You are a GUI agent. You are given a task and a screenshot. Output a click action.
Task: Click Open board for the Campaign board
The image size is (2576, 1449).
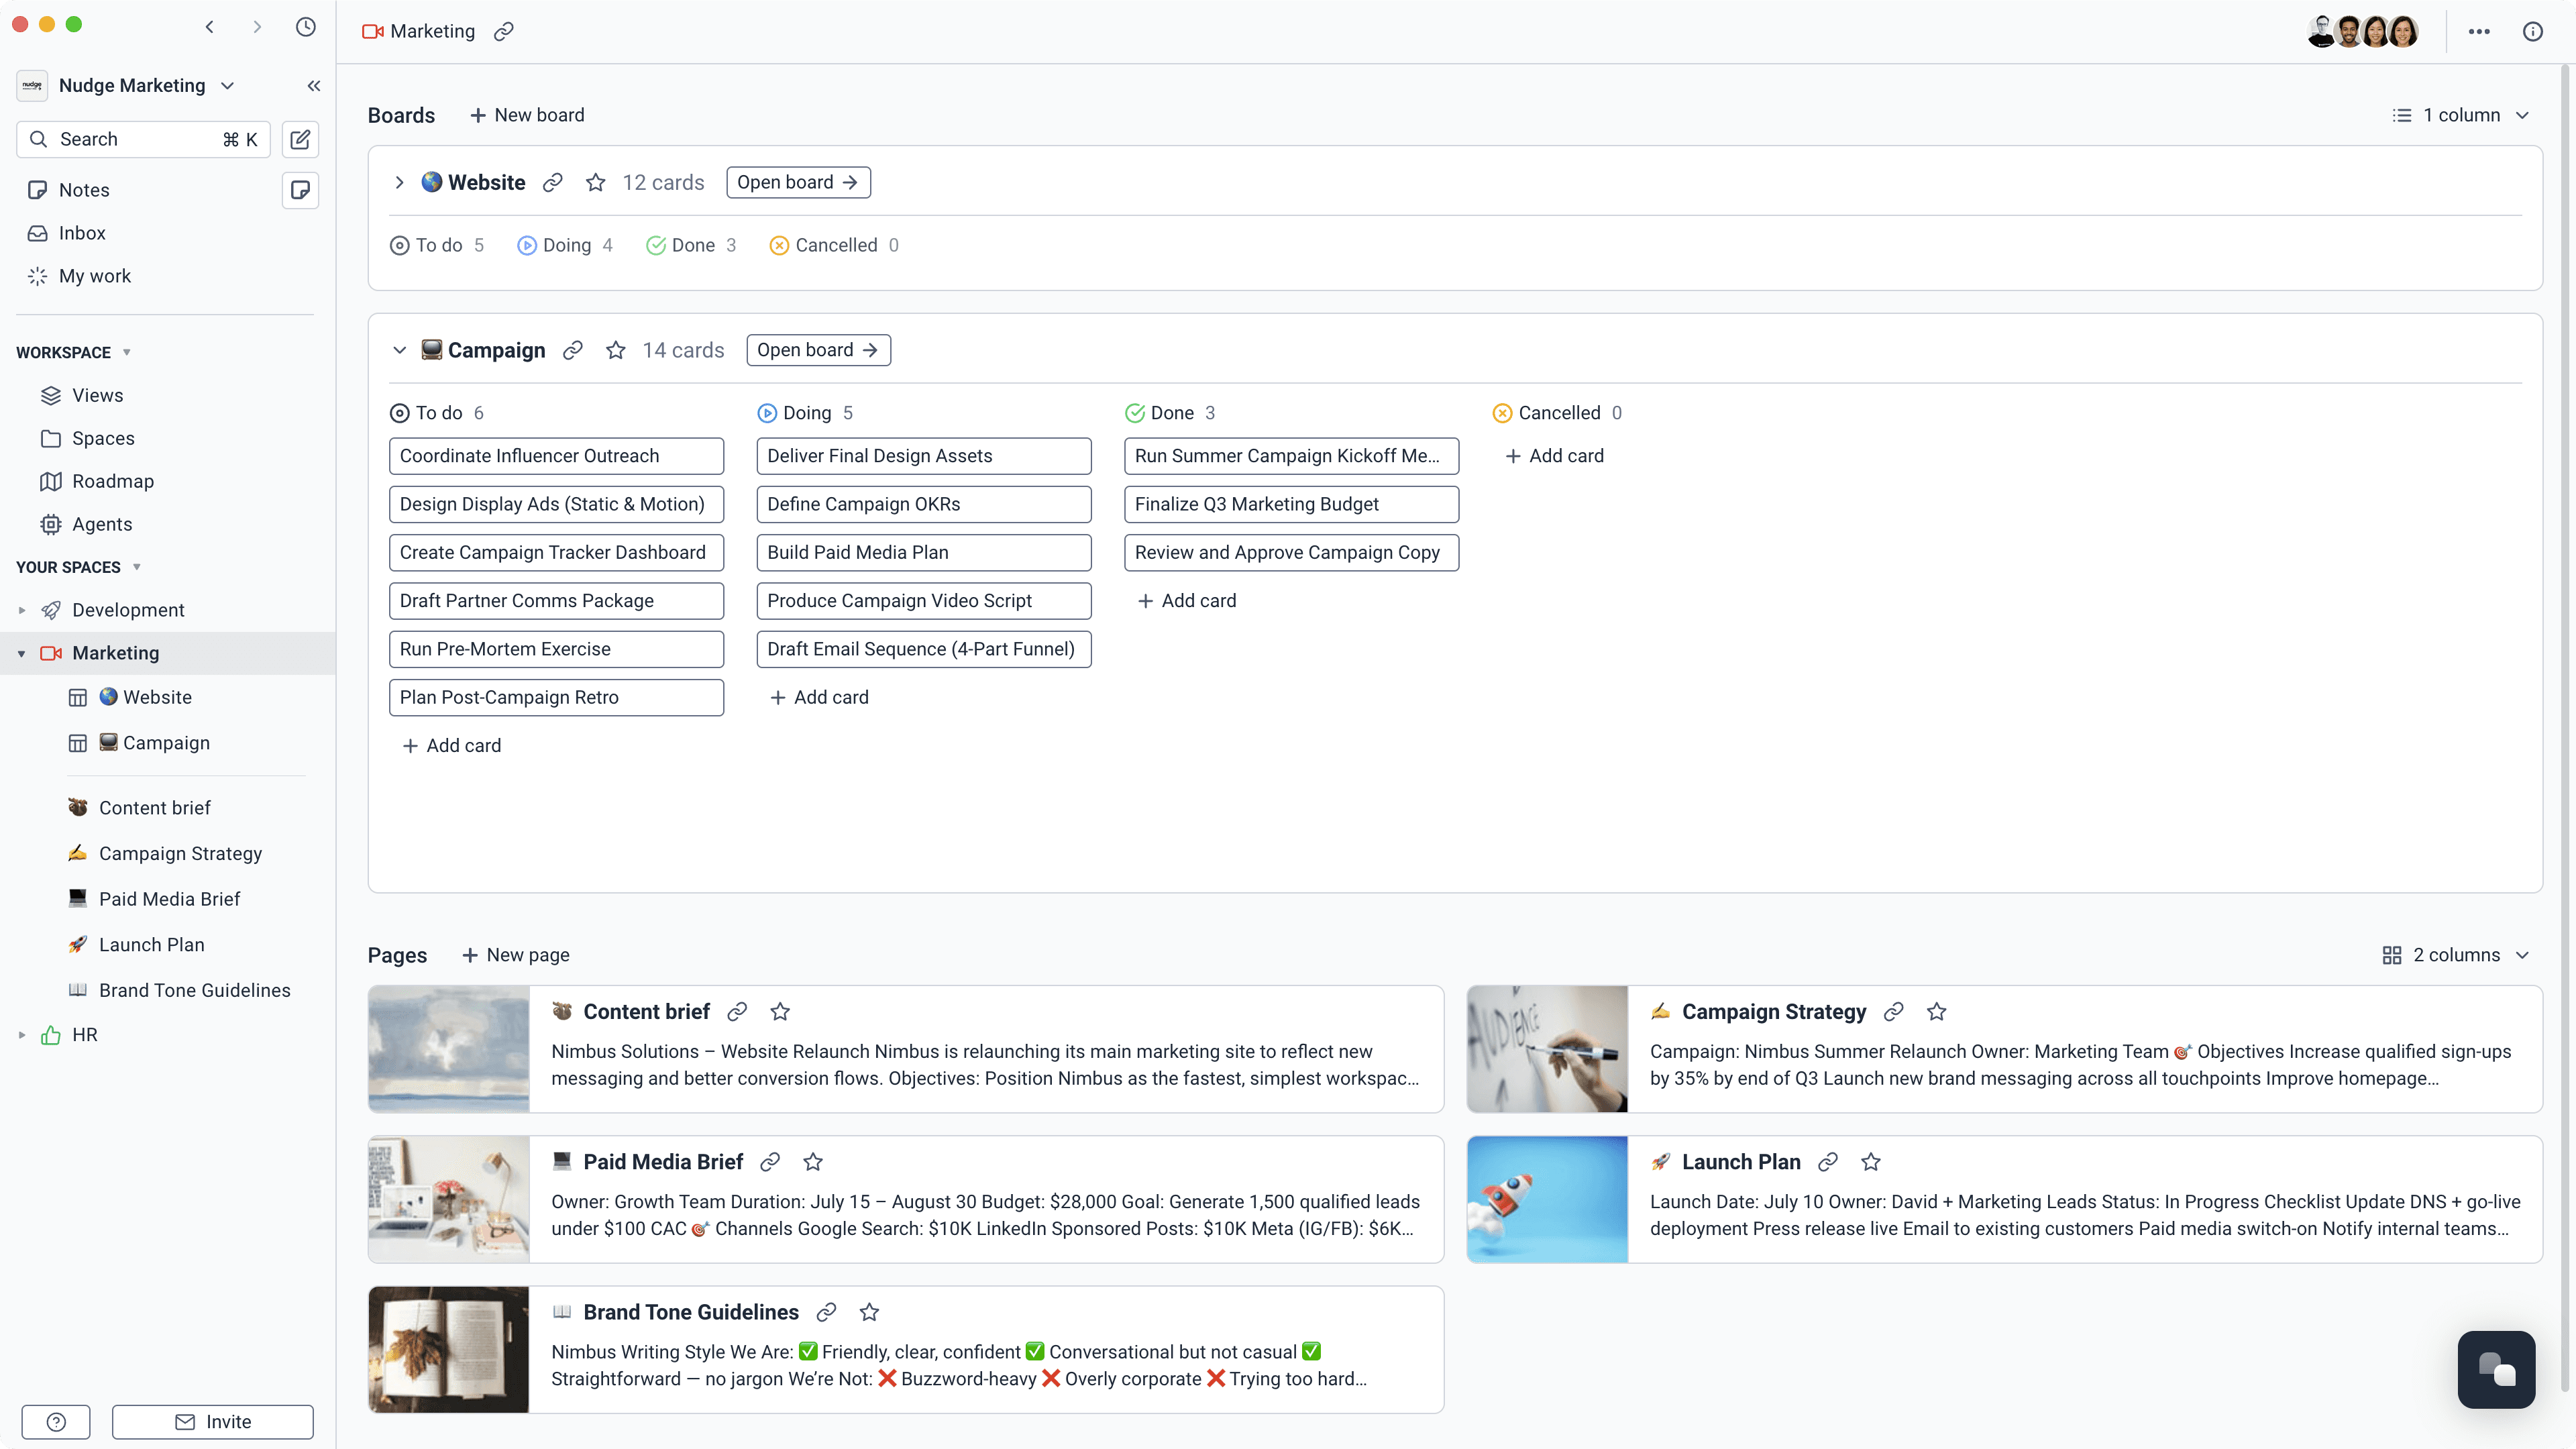pos(818,350)
